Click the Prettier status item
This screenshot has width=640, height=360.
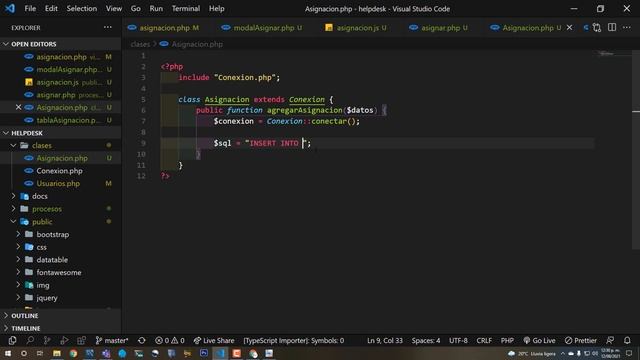[581, 340]
